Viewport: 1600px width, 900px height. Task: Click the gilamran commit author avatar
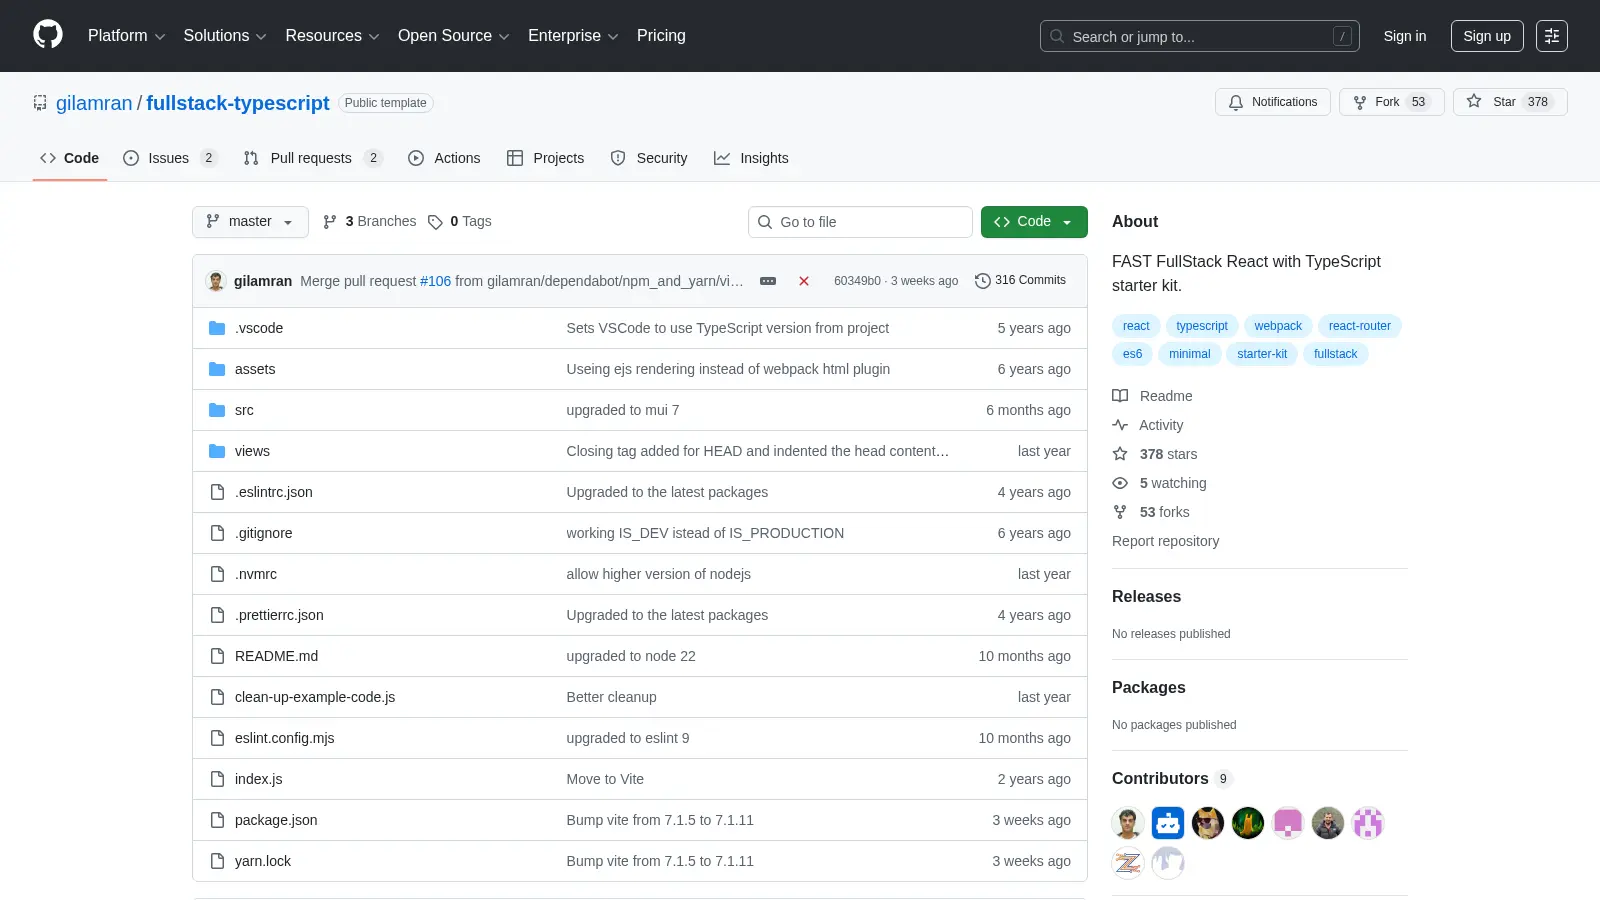click(x=216, y=281)
